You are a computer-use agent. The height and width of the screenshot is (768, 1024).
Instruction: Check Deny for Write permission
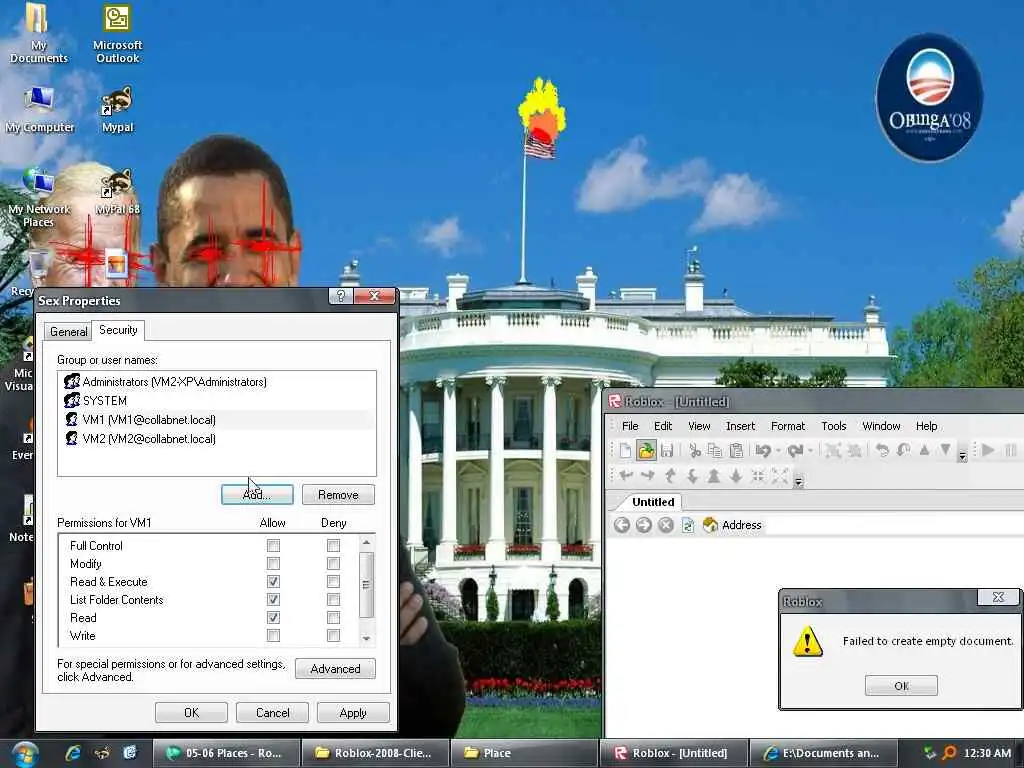click(333, 635)
